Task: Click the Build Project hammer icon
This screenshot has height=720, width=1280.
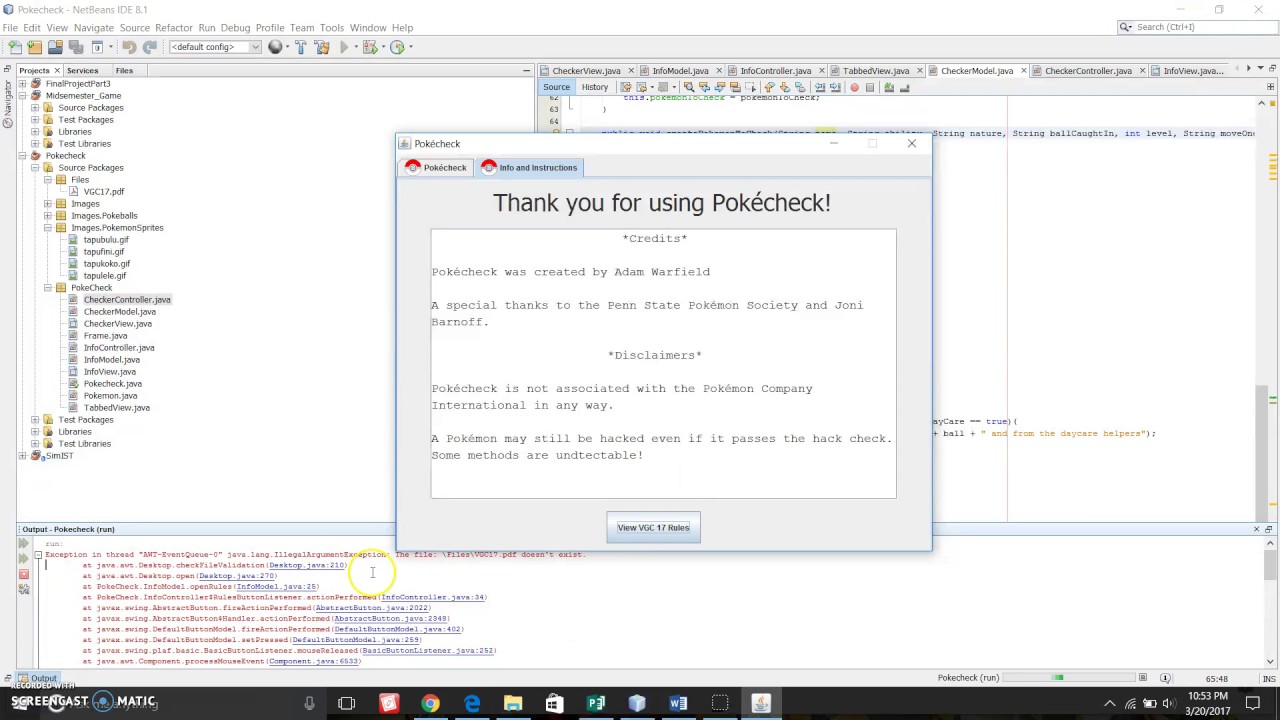Action: (x=300, y=47)
